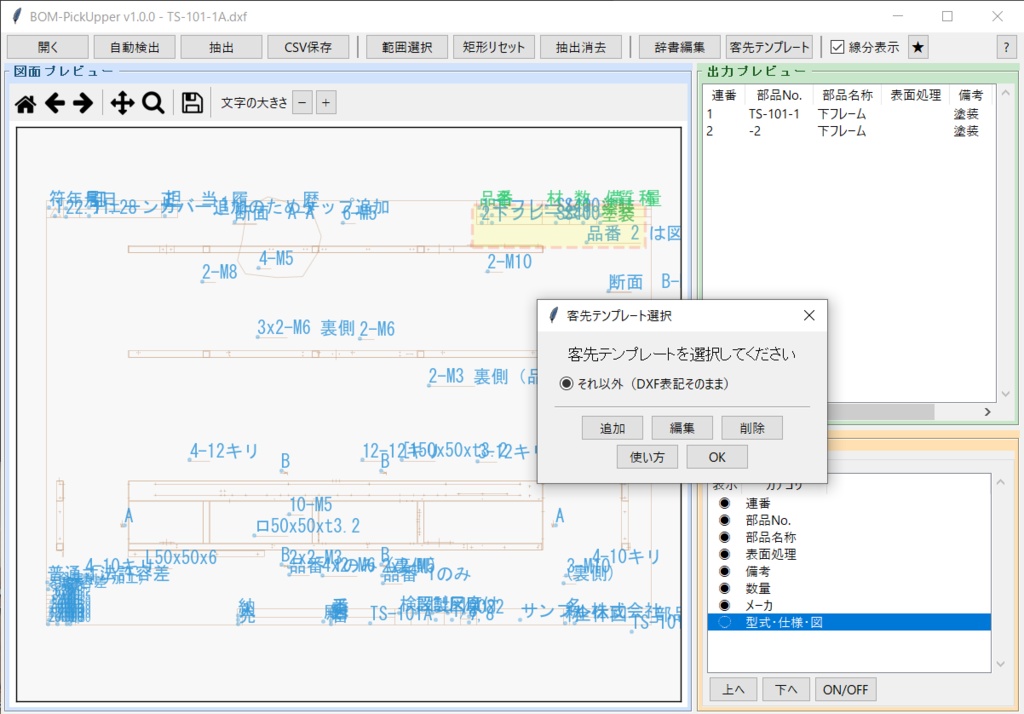Click 追加 in the template dialog
1024x714 pixels.
[x=613, y=428]
